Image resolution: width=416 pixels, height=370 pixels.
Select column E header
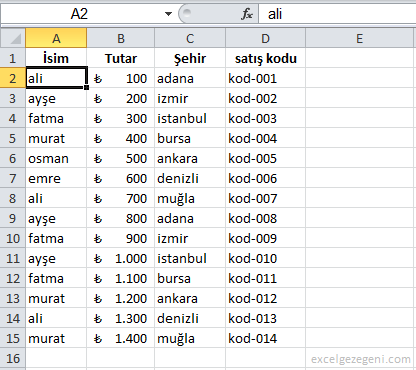359,38
